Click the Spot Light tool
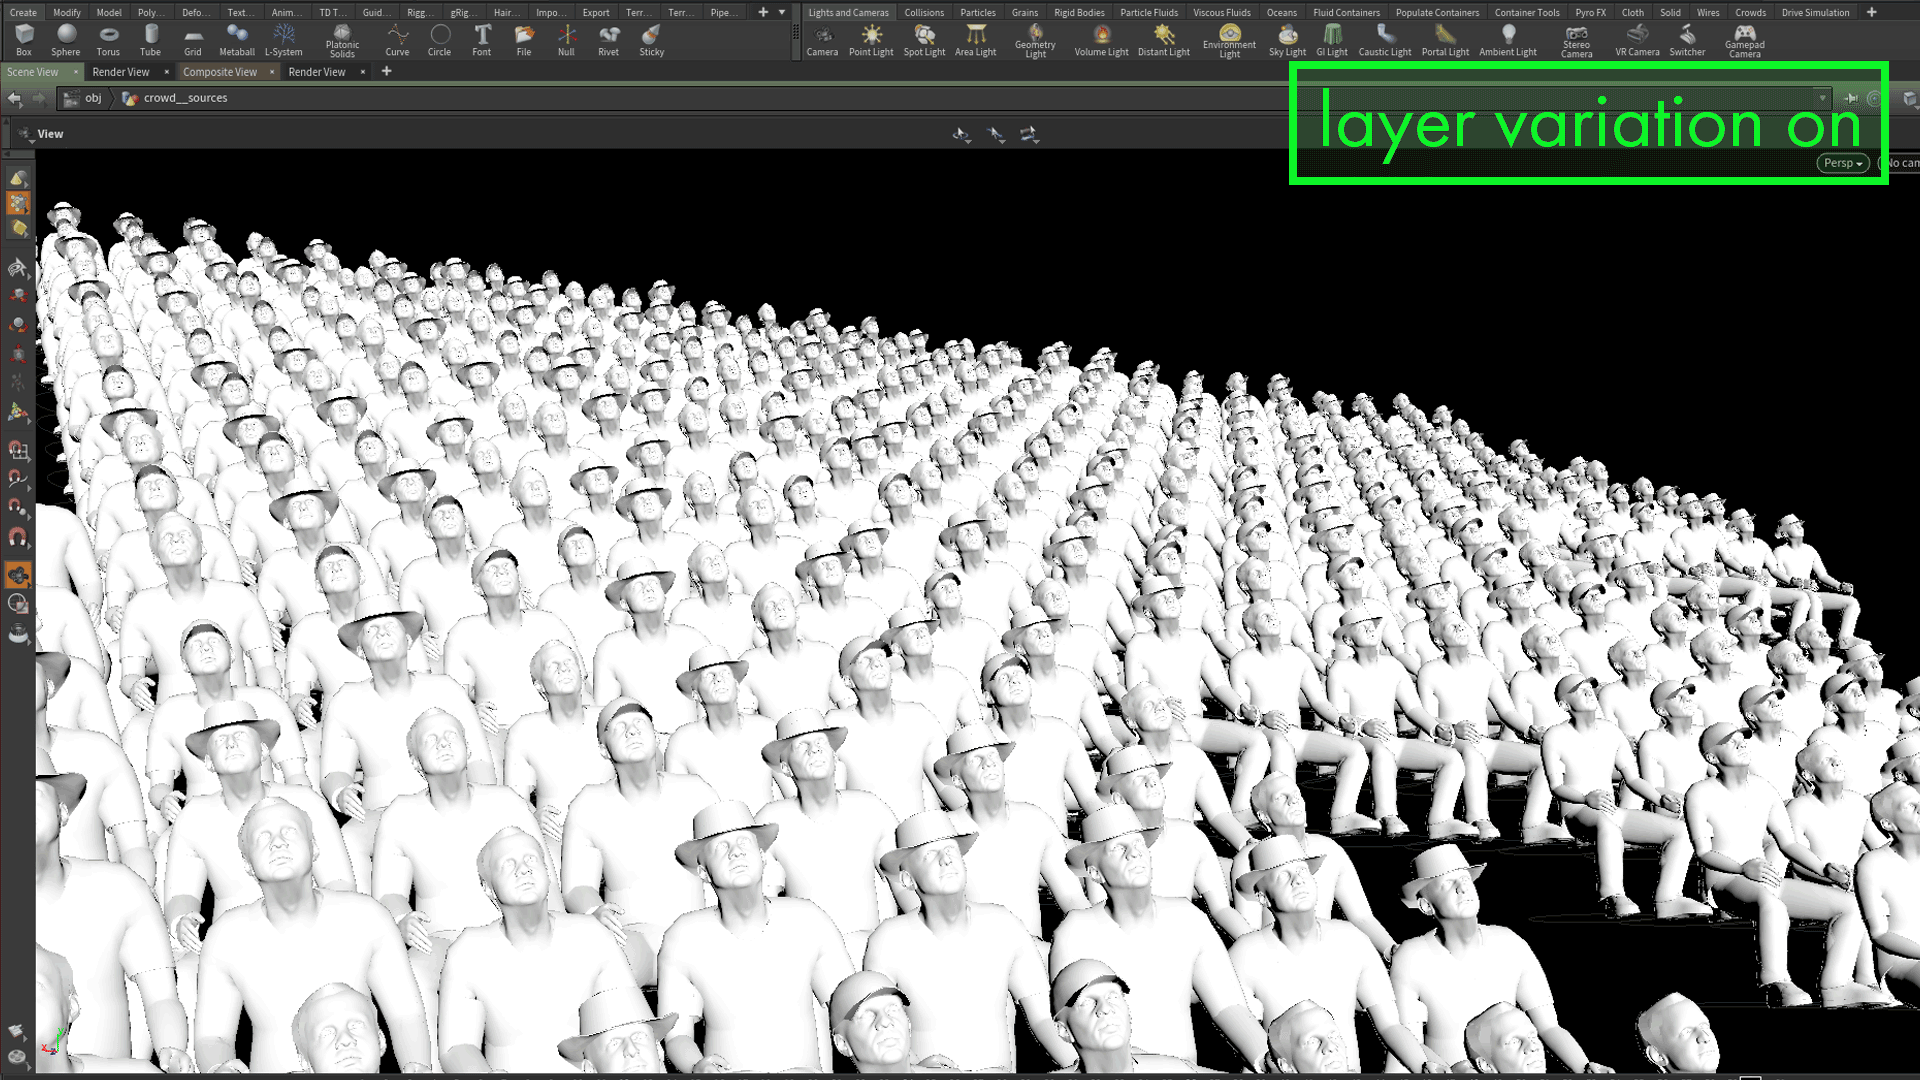The height and width of the screenshot is (1080, 1920). point(924,40)
